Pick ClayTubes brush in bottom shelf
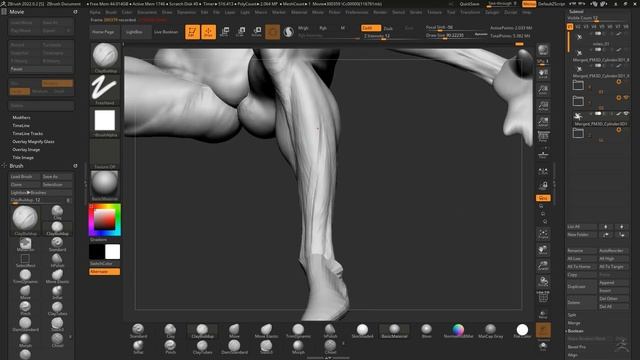The width and height of the screenshot is (640, 360). tap(202, 347)
